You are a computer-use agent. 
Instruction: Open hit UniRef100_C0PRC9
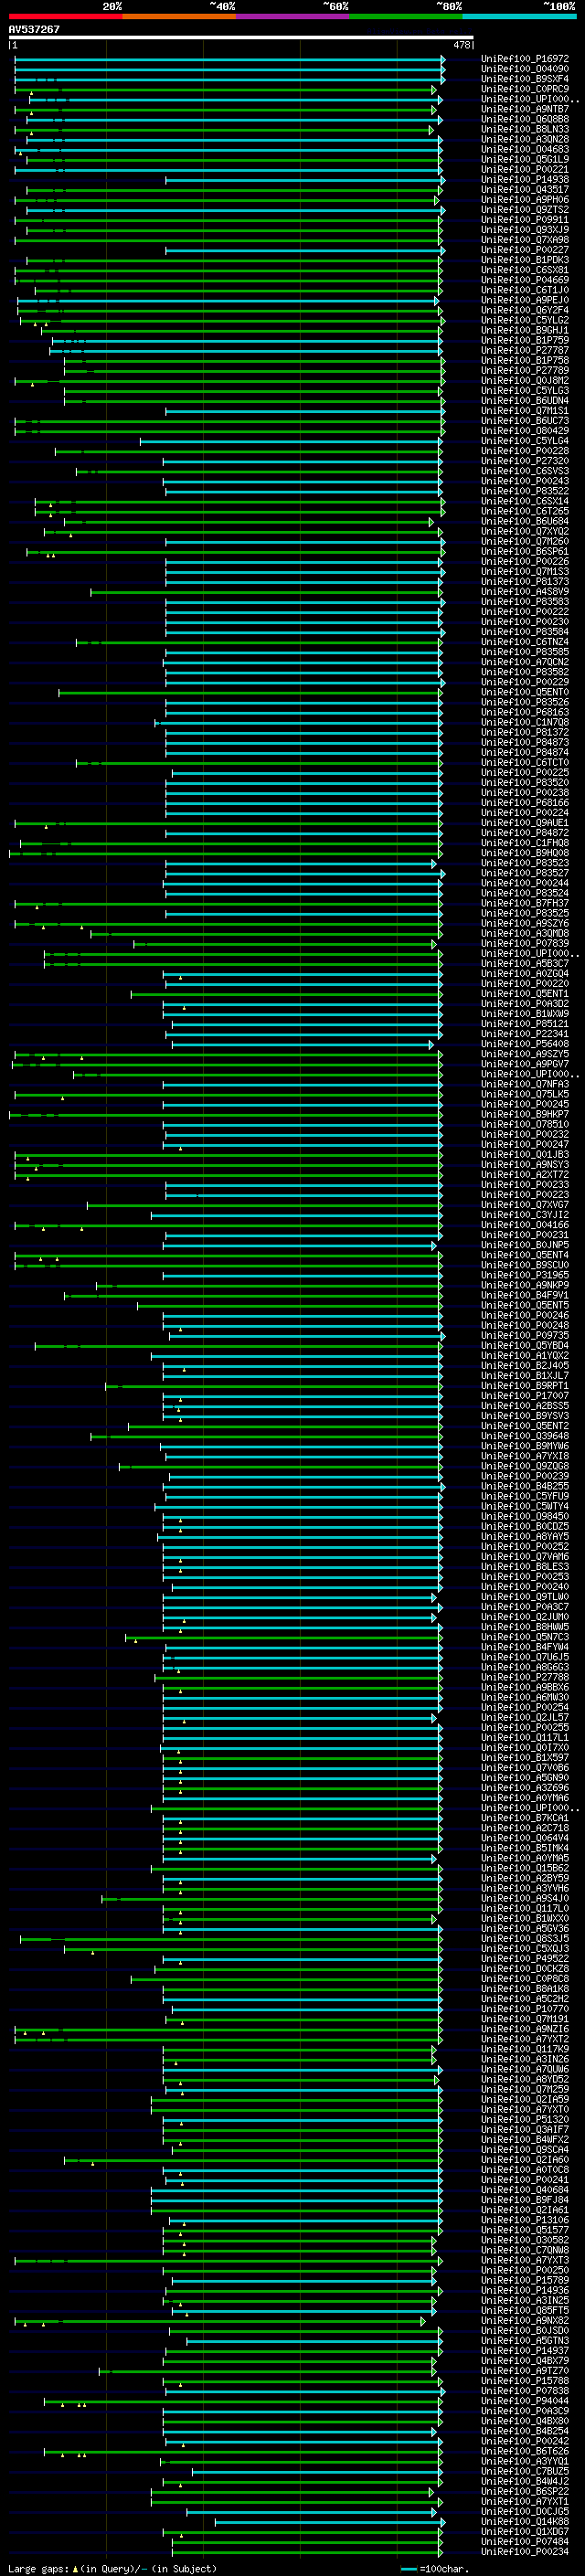click(525, 89)
